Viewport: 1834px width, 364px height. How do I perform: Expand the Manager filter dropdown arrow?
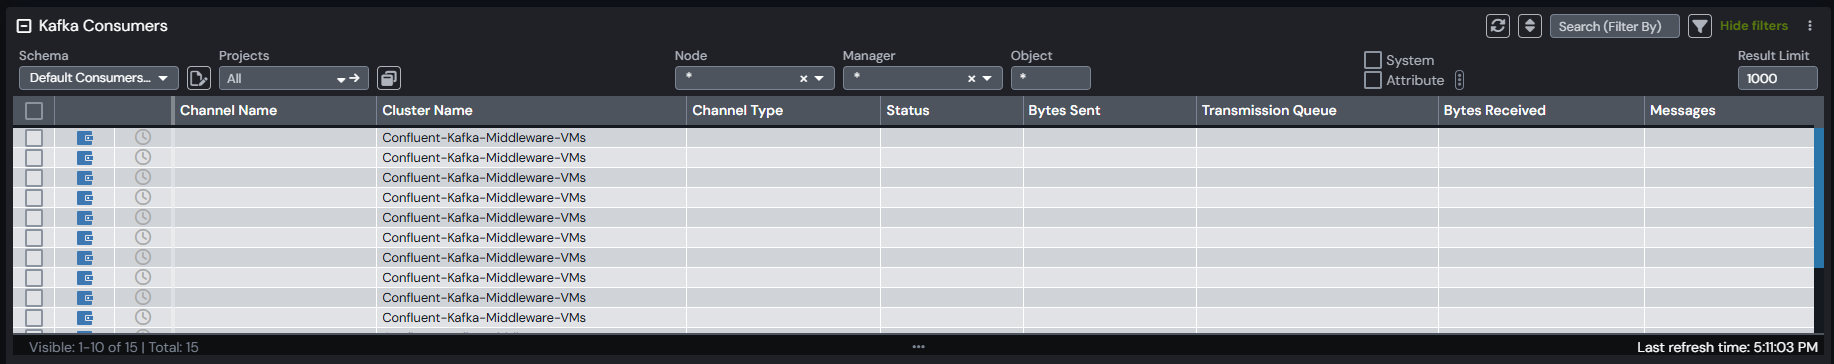point(987,79)
